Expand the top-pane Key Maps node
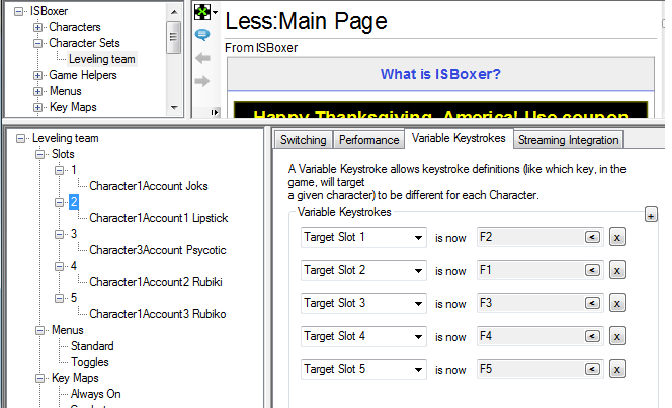Image resolution: width=672 pixels, height=408 pixels. [x=38, y=107]
